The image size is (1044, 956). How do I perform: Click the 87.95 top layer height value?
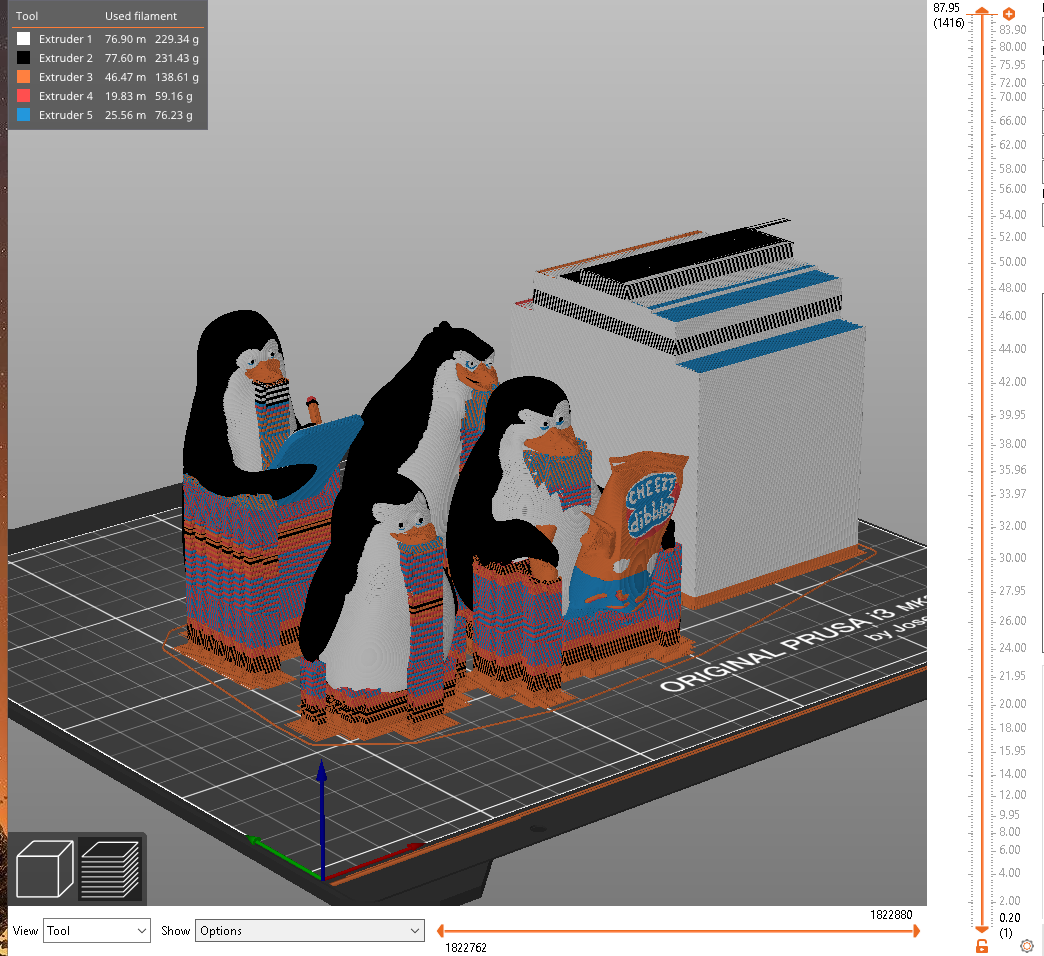click(x=946, y=8)
